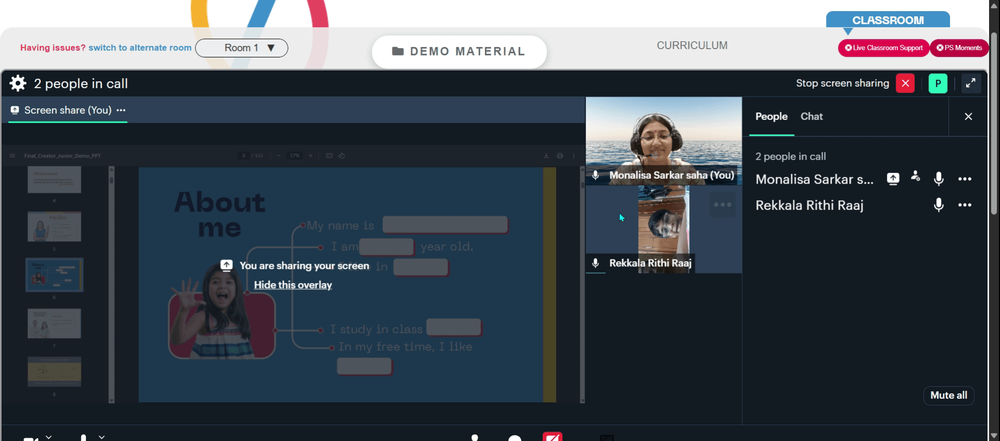Click the three-dot menu on Rekkala's video tile
The image size is (1000, 441).
click(723, 205)
